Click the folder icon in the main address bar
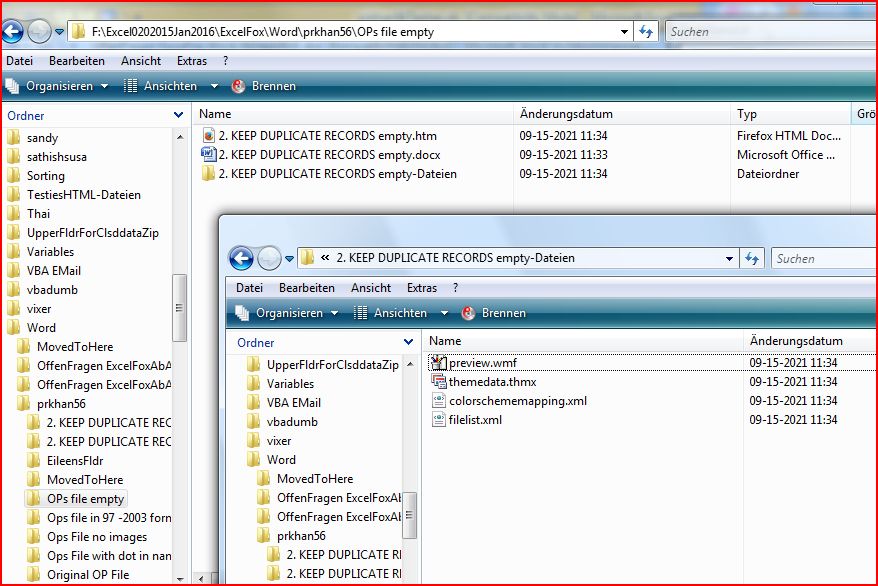Viewport: 878px width, 586px height. click(78, 31)
